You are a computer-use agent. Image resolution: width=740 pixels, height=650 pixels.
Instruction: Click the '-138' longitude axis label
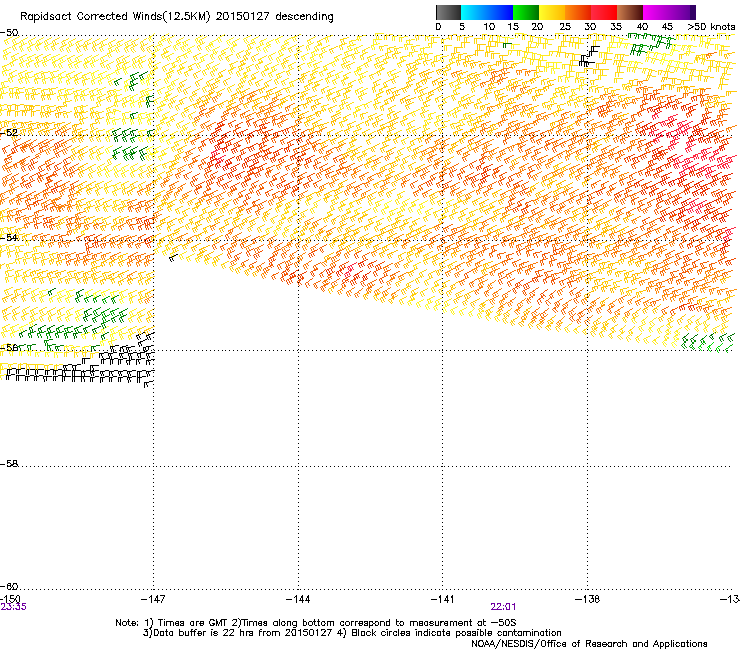pos(587,599)
